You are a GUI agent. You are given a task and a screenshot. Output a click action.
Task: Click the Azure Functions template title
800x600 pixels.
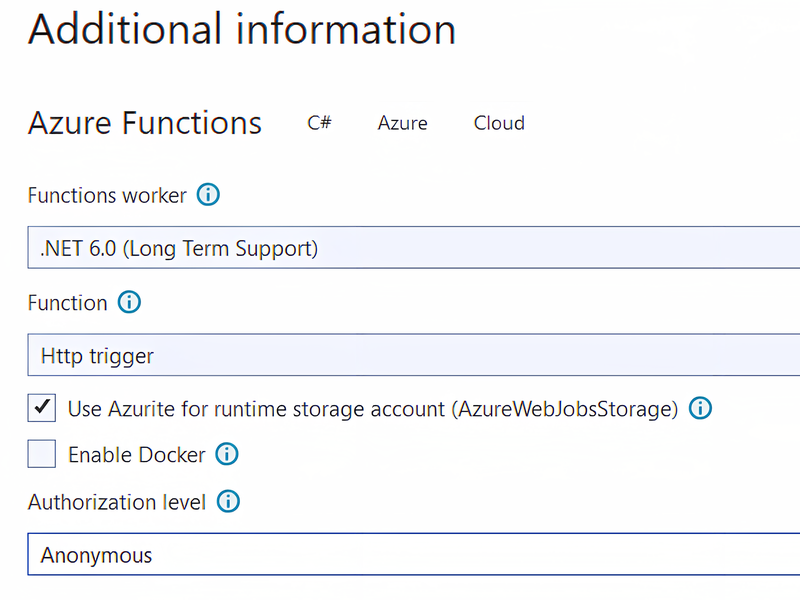tap(145, 123)
